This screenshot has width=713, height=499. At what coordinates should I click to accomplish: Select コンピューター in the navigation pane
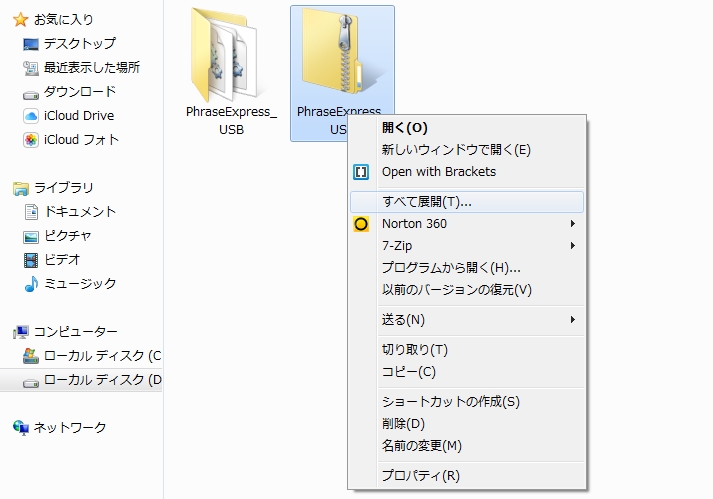75,332
